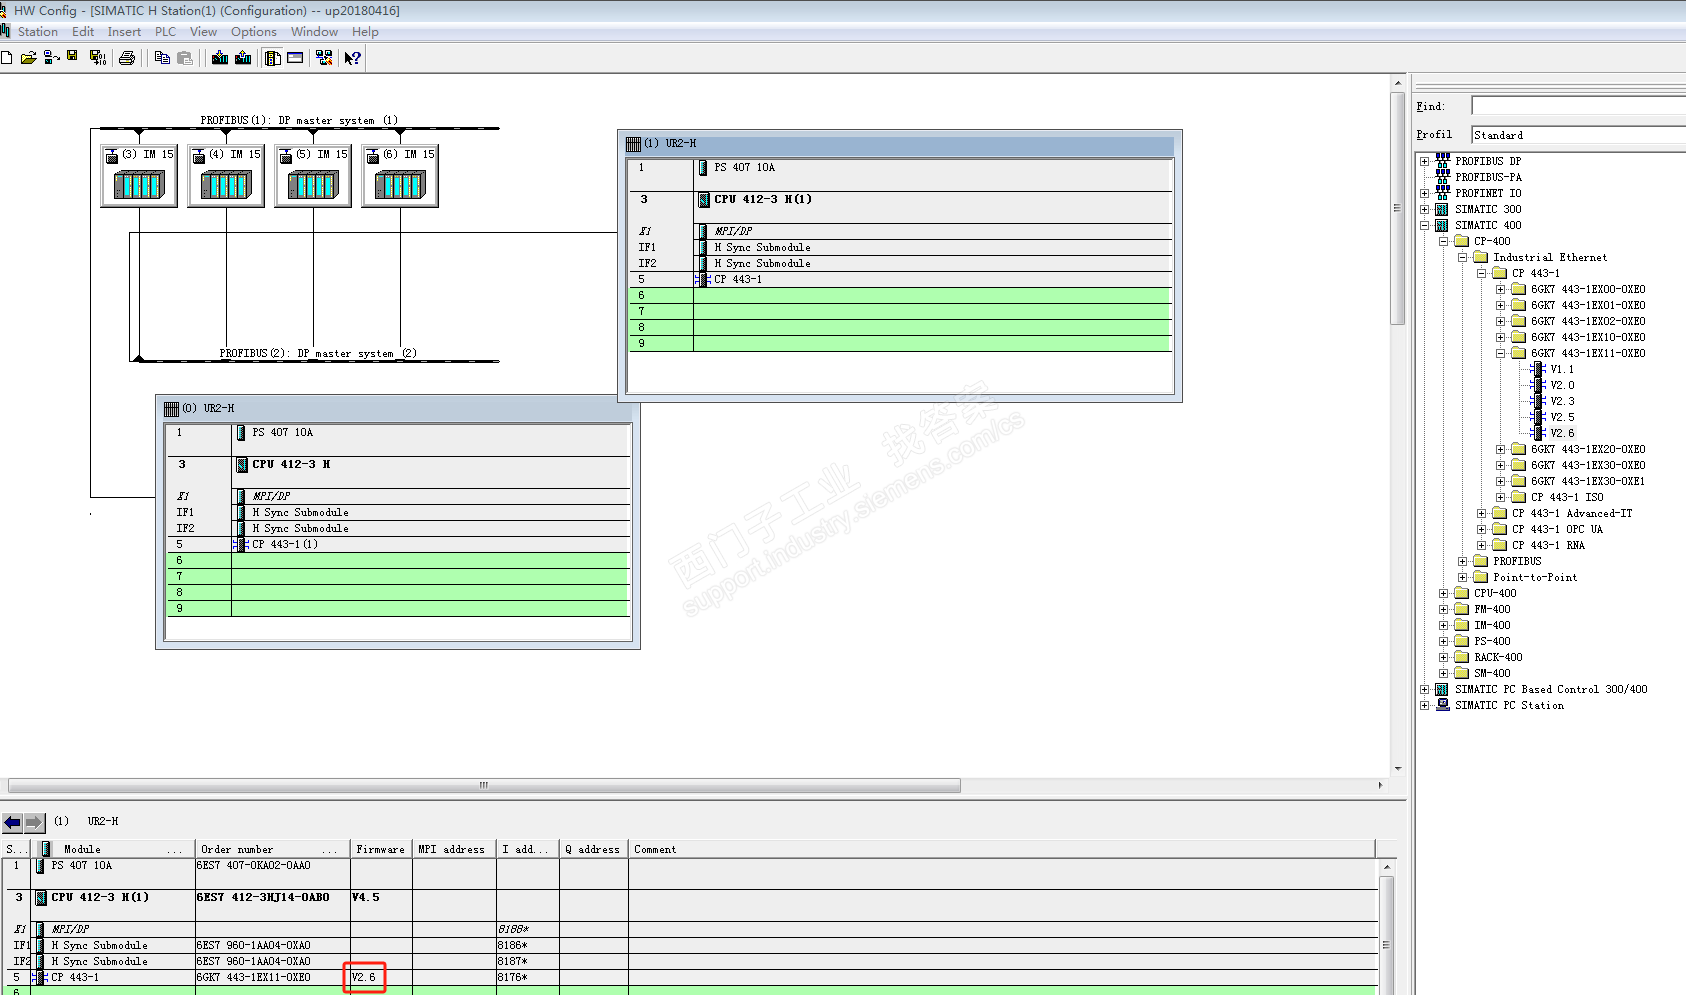Select the IM 153 station (5) icon

pyautogui.click(x=313, y=175)
